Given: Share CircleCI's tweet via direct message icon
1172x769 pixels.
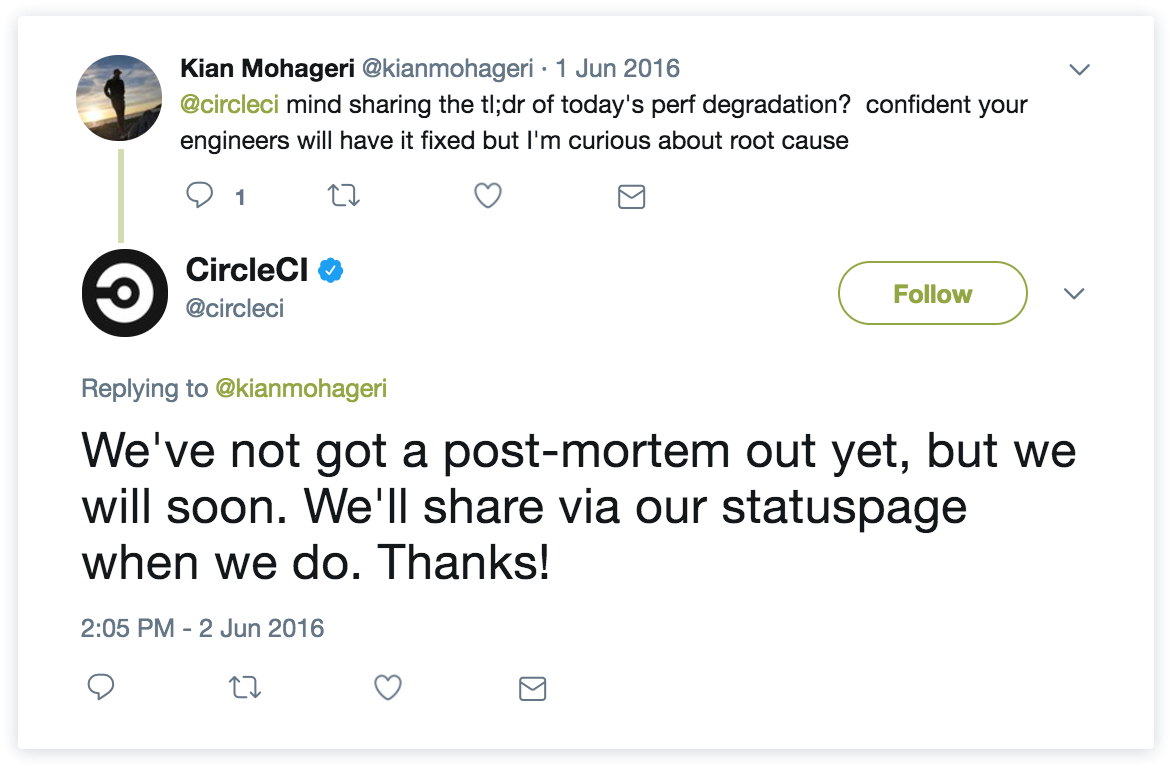Looking at the screenshot, I should (532, 688).
